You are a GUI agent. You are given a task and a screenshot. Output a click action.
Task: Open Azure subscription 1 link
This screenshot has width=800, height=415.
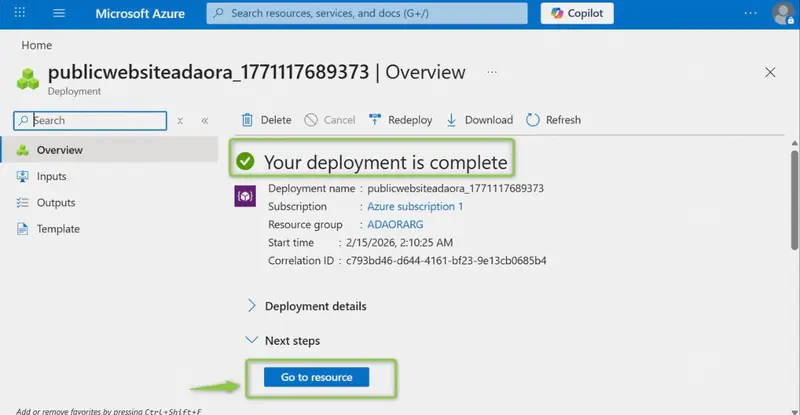(415, 206)
